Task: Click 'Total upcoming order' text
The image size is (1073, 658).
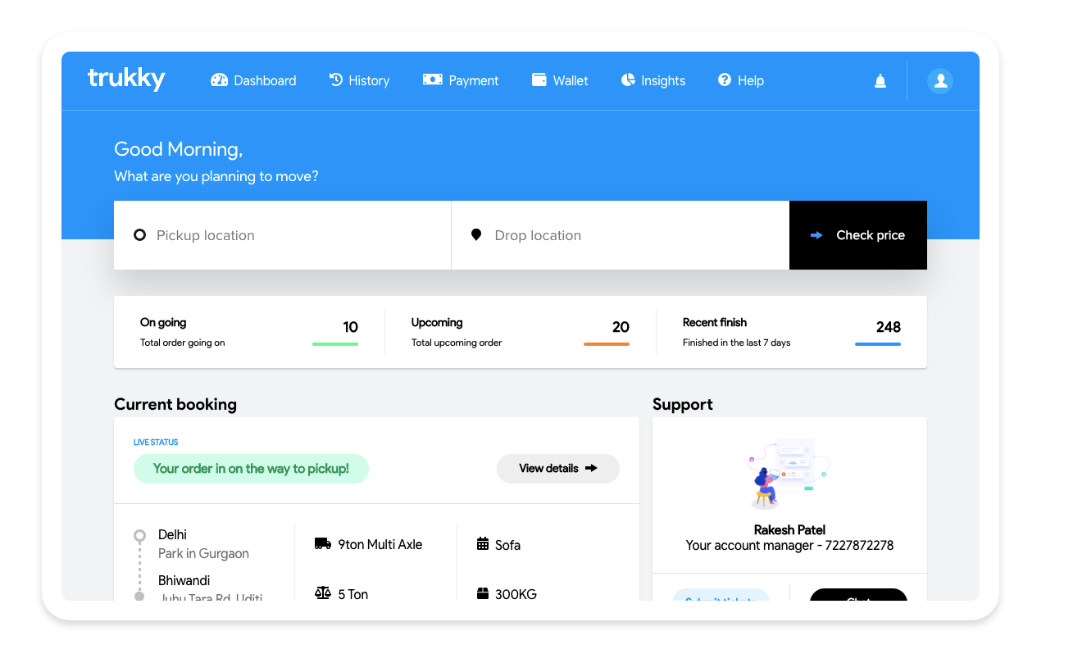Action: [456, 343]
